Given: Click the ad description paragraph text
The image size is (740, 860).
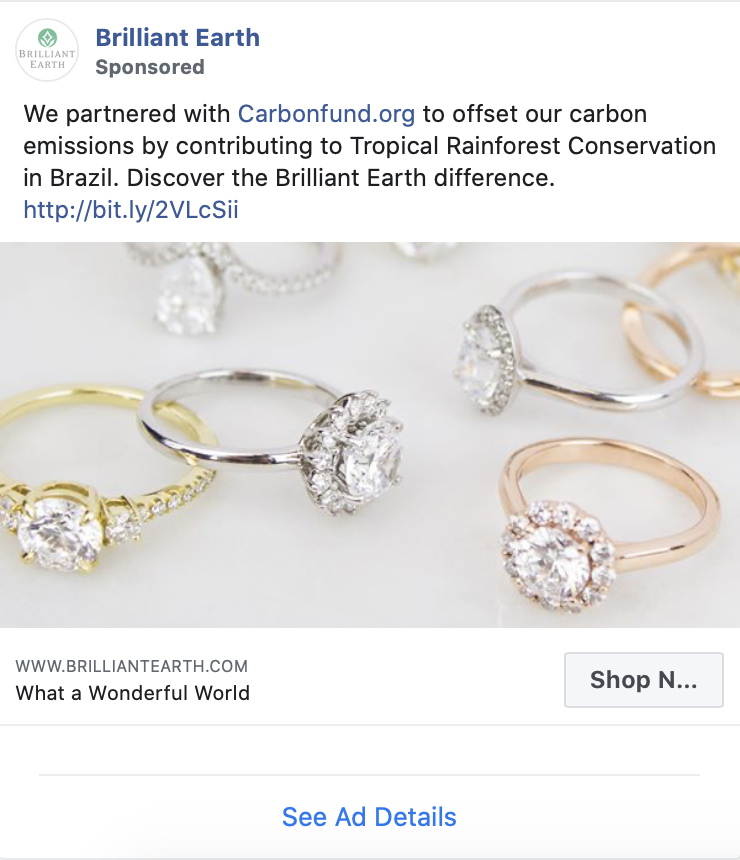Looking at the screenshot, I should (x=369, y=146).
